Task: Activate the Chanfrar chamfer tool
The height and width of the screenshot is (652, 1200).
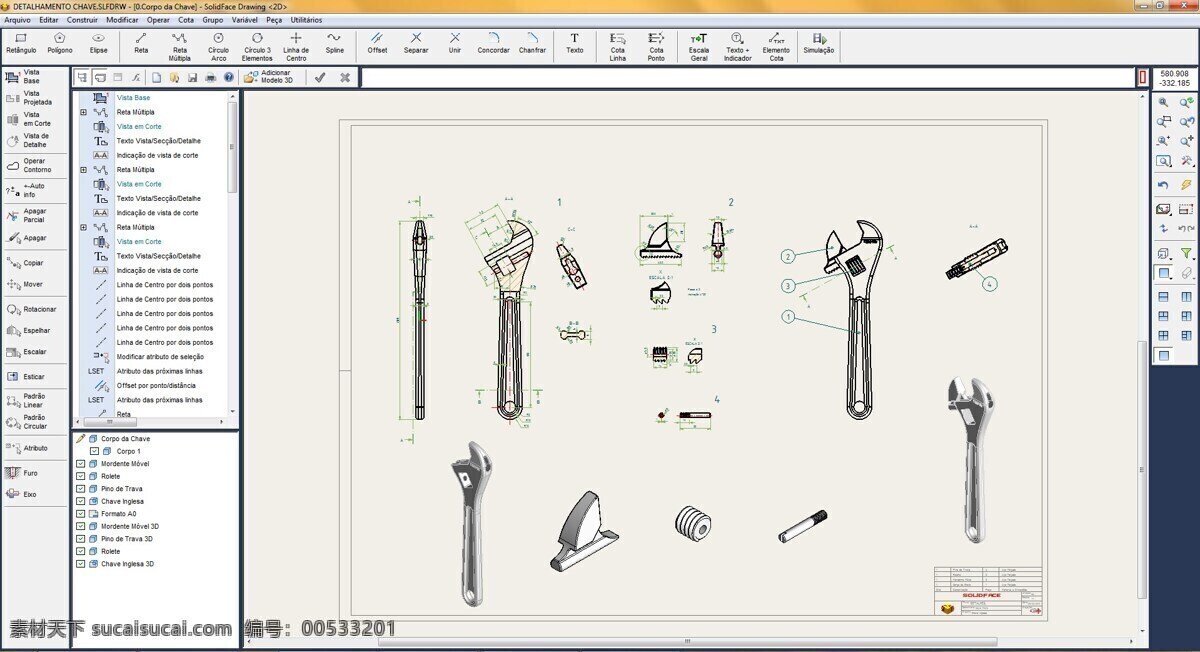Action: click(532, 44)
